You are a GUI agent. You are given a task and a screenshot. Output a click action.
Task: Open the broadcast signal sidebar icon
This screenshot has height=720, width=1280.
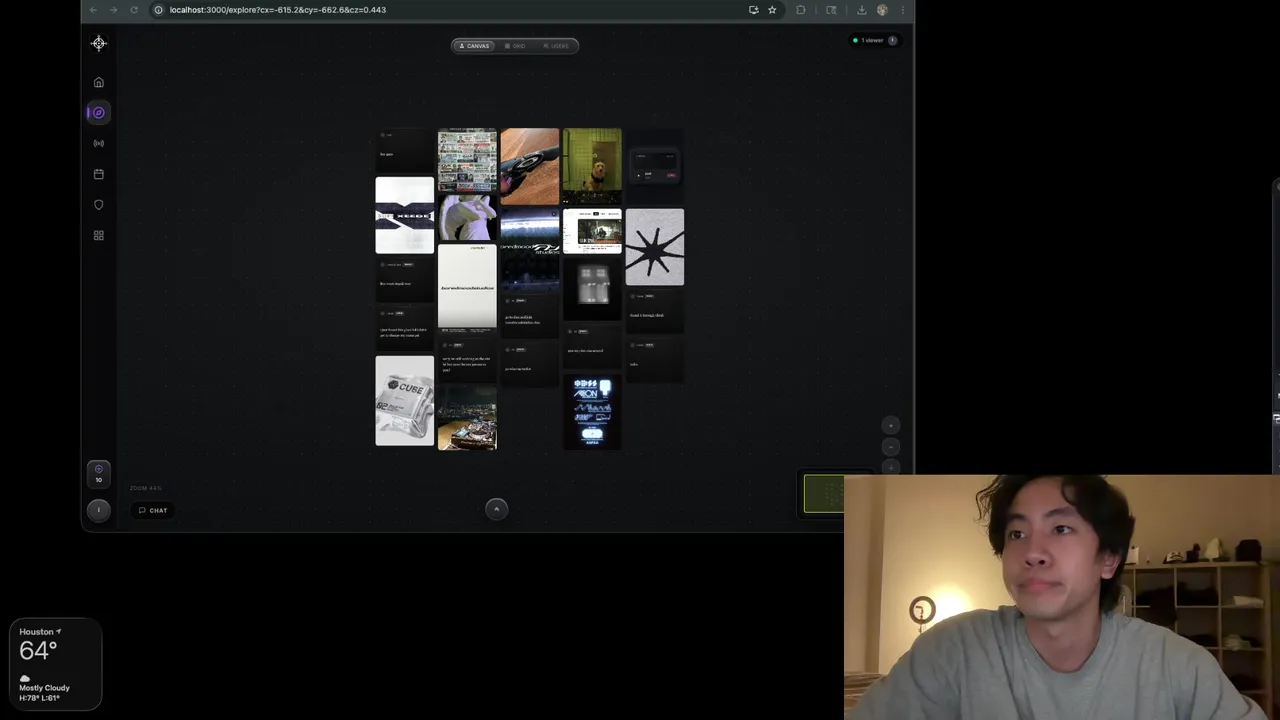pos(98,143)
